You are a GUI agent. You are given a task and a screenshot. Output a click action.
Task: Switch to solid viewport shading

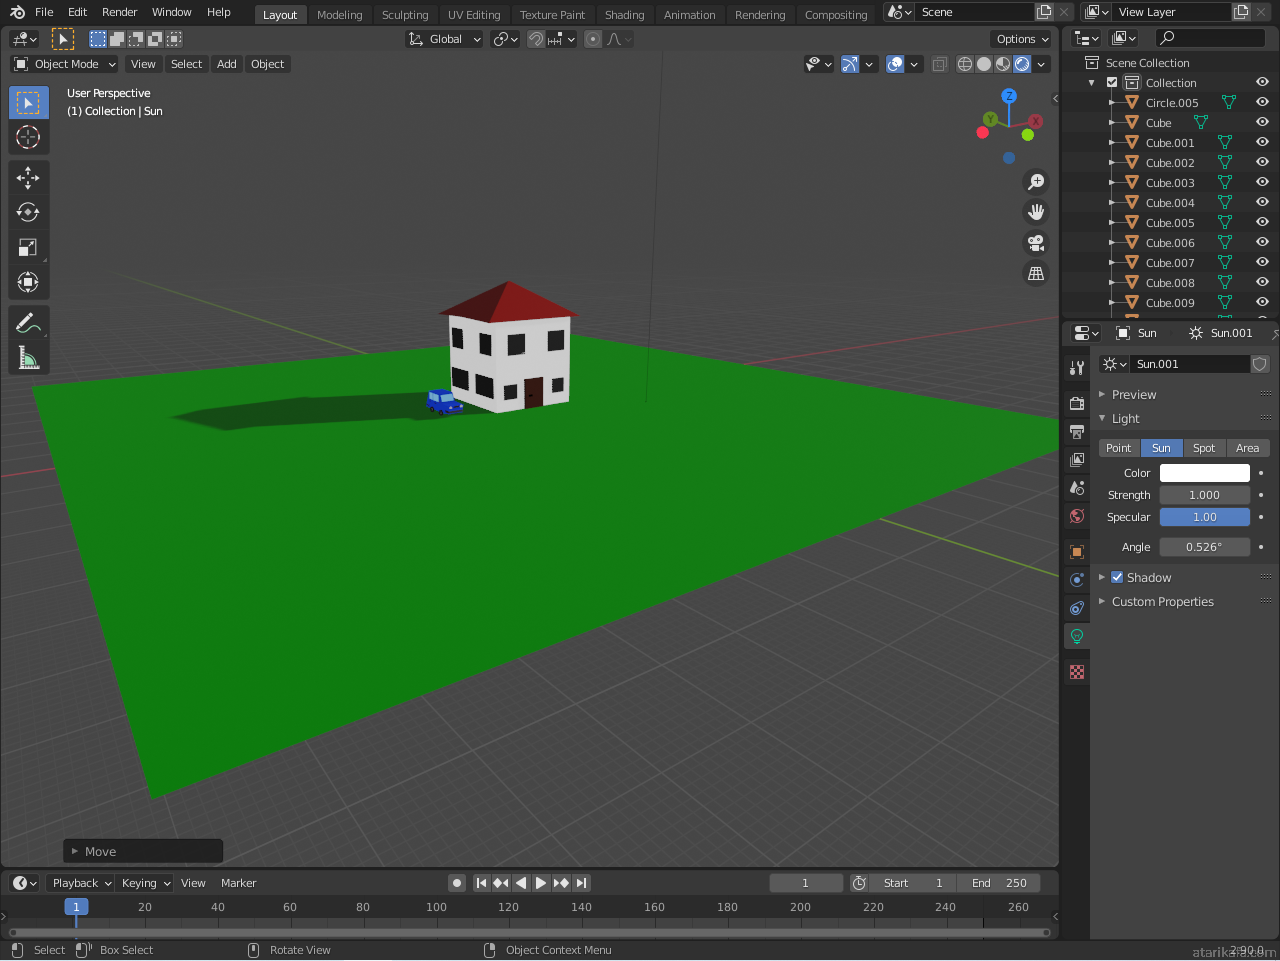(984, 64)
